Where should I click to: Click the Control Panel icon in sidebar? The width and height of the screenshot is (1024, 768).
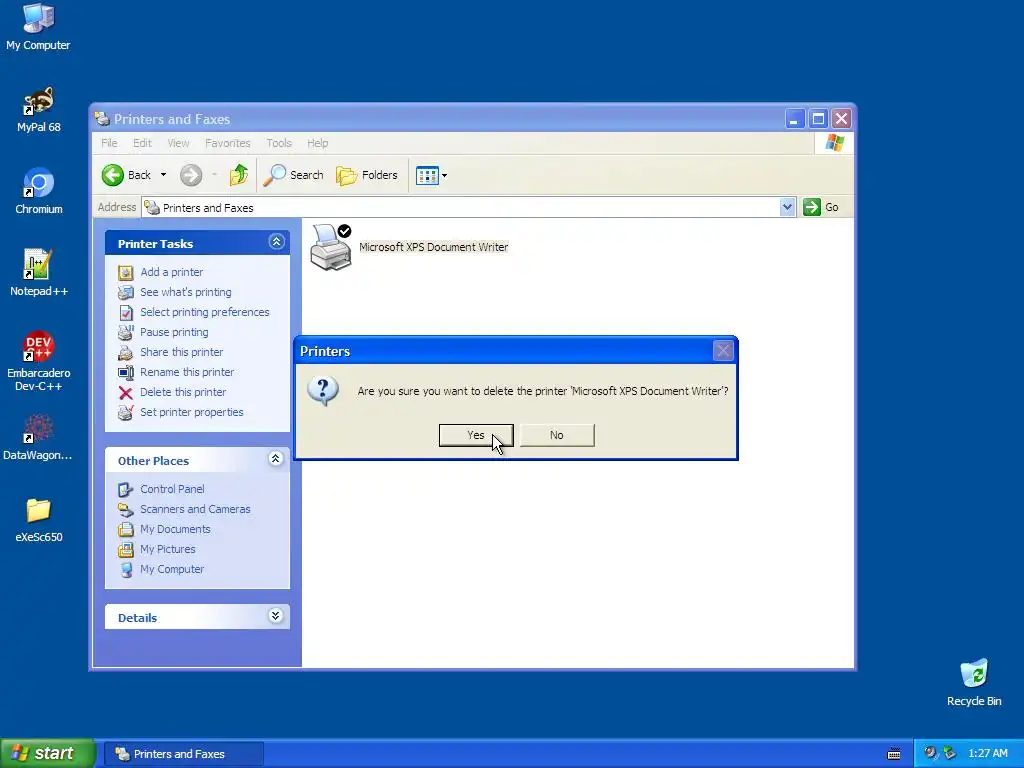click(125, 489)
